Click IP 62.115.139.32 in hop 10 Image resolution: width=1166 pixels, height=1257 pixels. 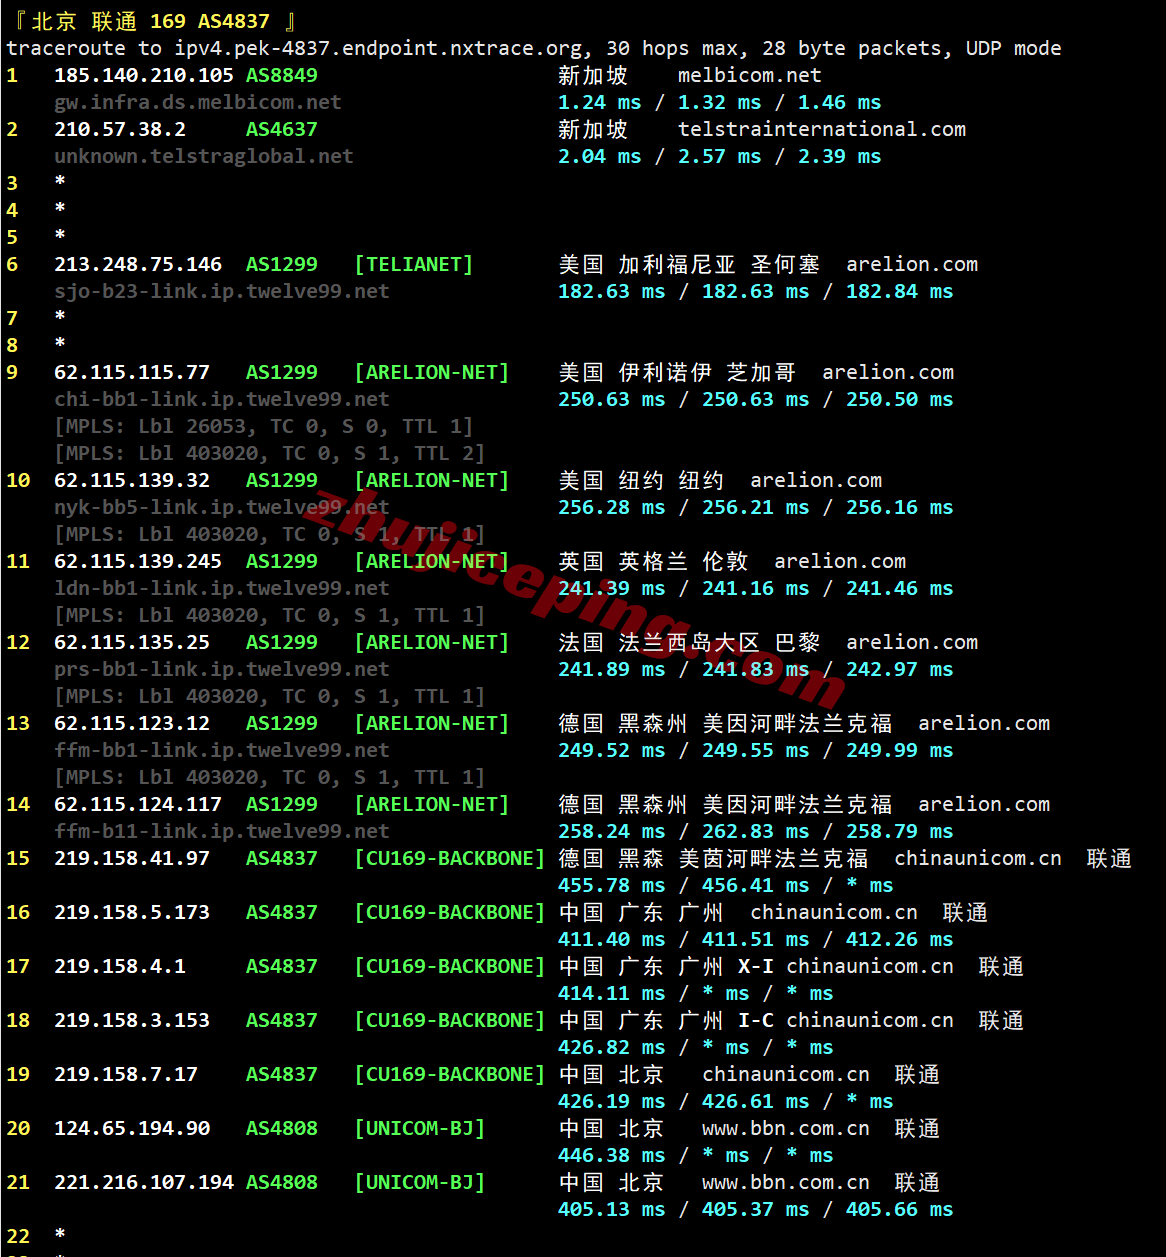point(132,480)
